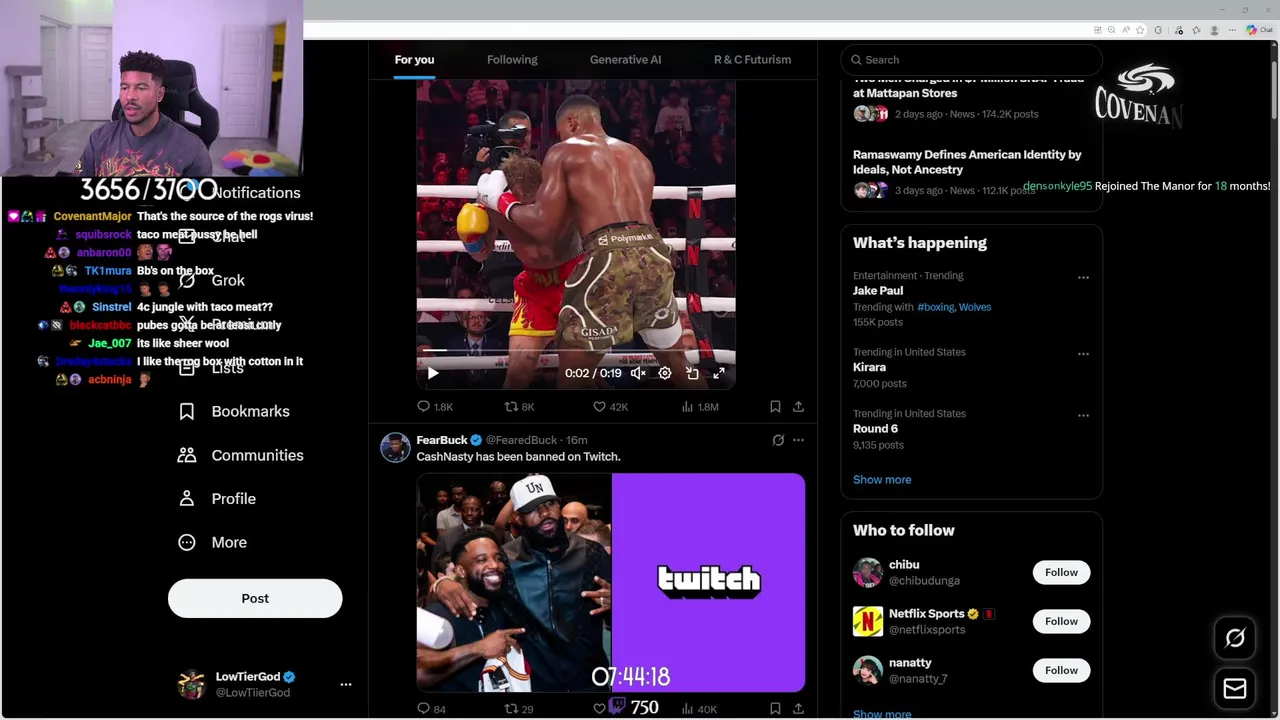Follow nanatty
1280x720 pixels.
(1061, 671)
